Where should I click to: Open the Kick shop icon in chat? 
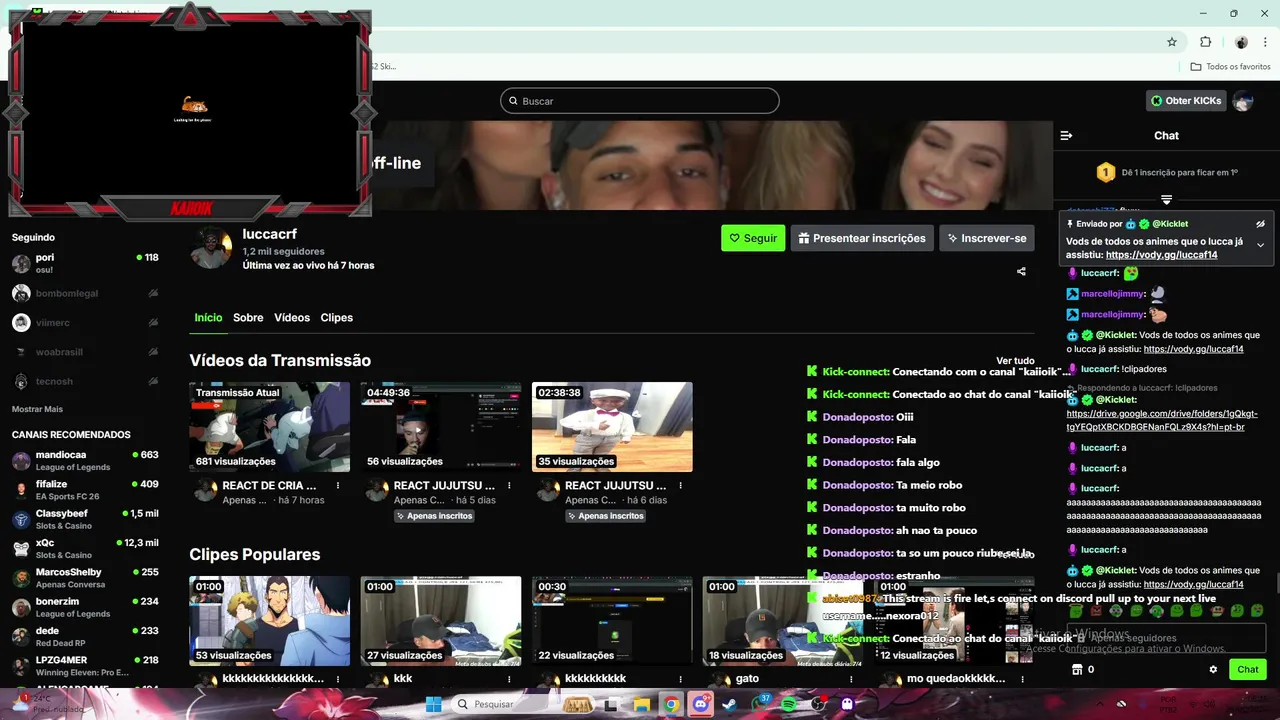tap(1077, 670)
